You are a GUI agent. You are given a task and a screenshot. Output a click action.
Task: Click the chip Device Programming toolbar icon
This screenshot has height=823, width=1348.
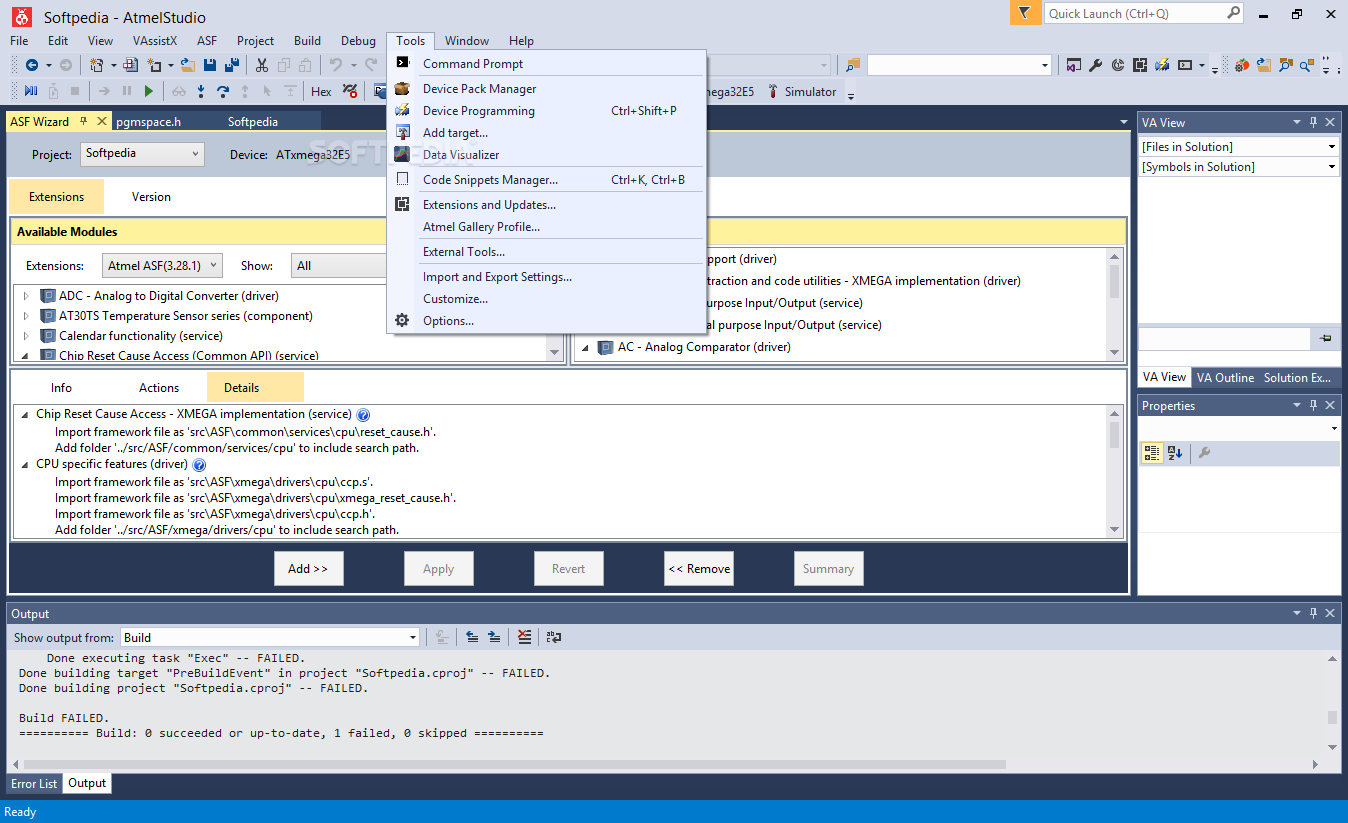pyautogui.click(x=1140, y=65)
